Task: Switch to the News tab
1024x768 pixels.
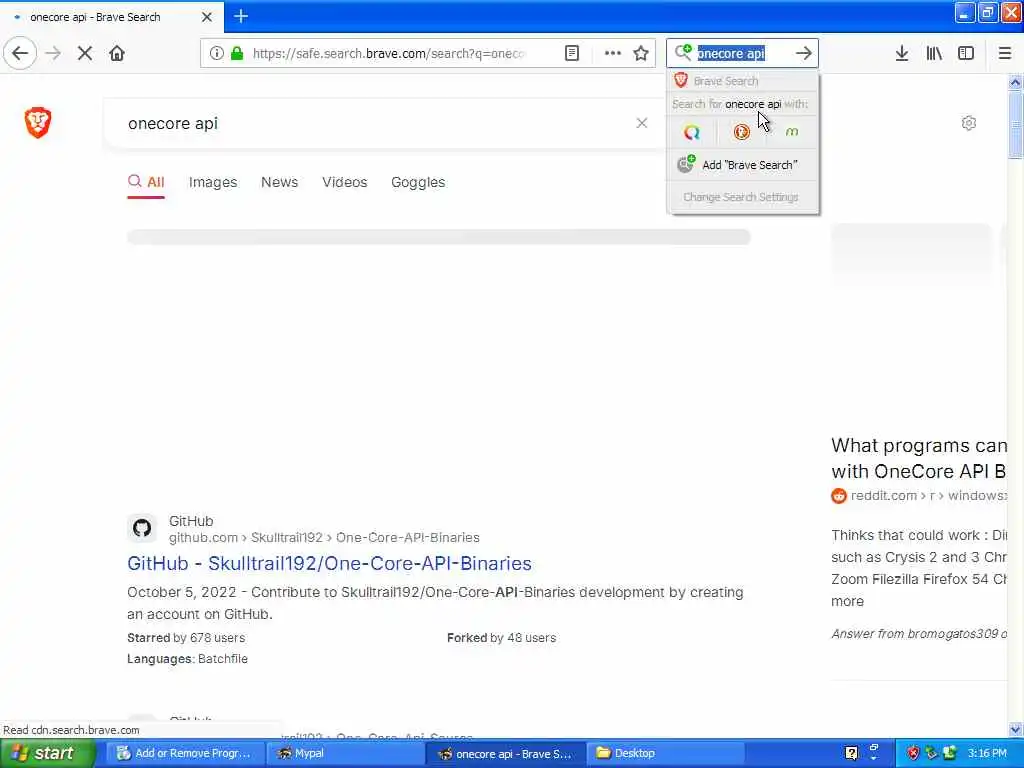Action: point(280,182)
